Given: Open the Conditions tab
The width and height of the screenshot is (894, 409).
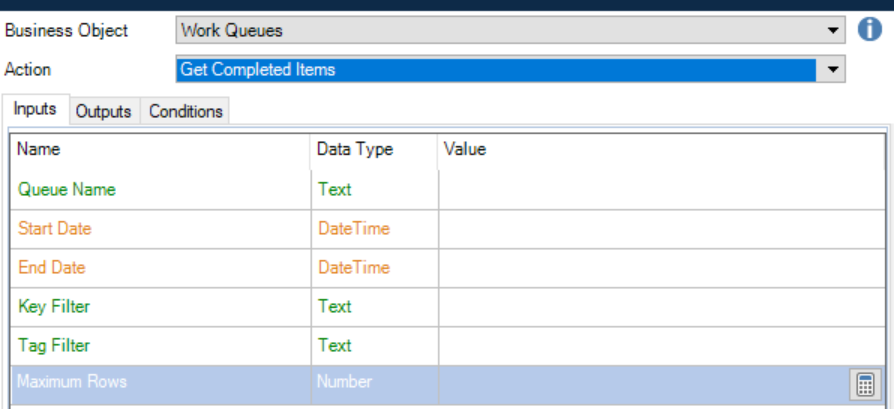Looking at the screenshot, I should coord(185,111).
